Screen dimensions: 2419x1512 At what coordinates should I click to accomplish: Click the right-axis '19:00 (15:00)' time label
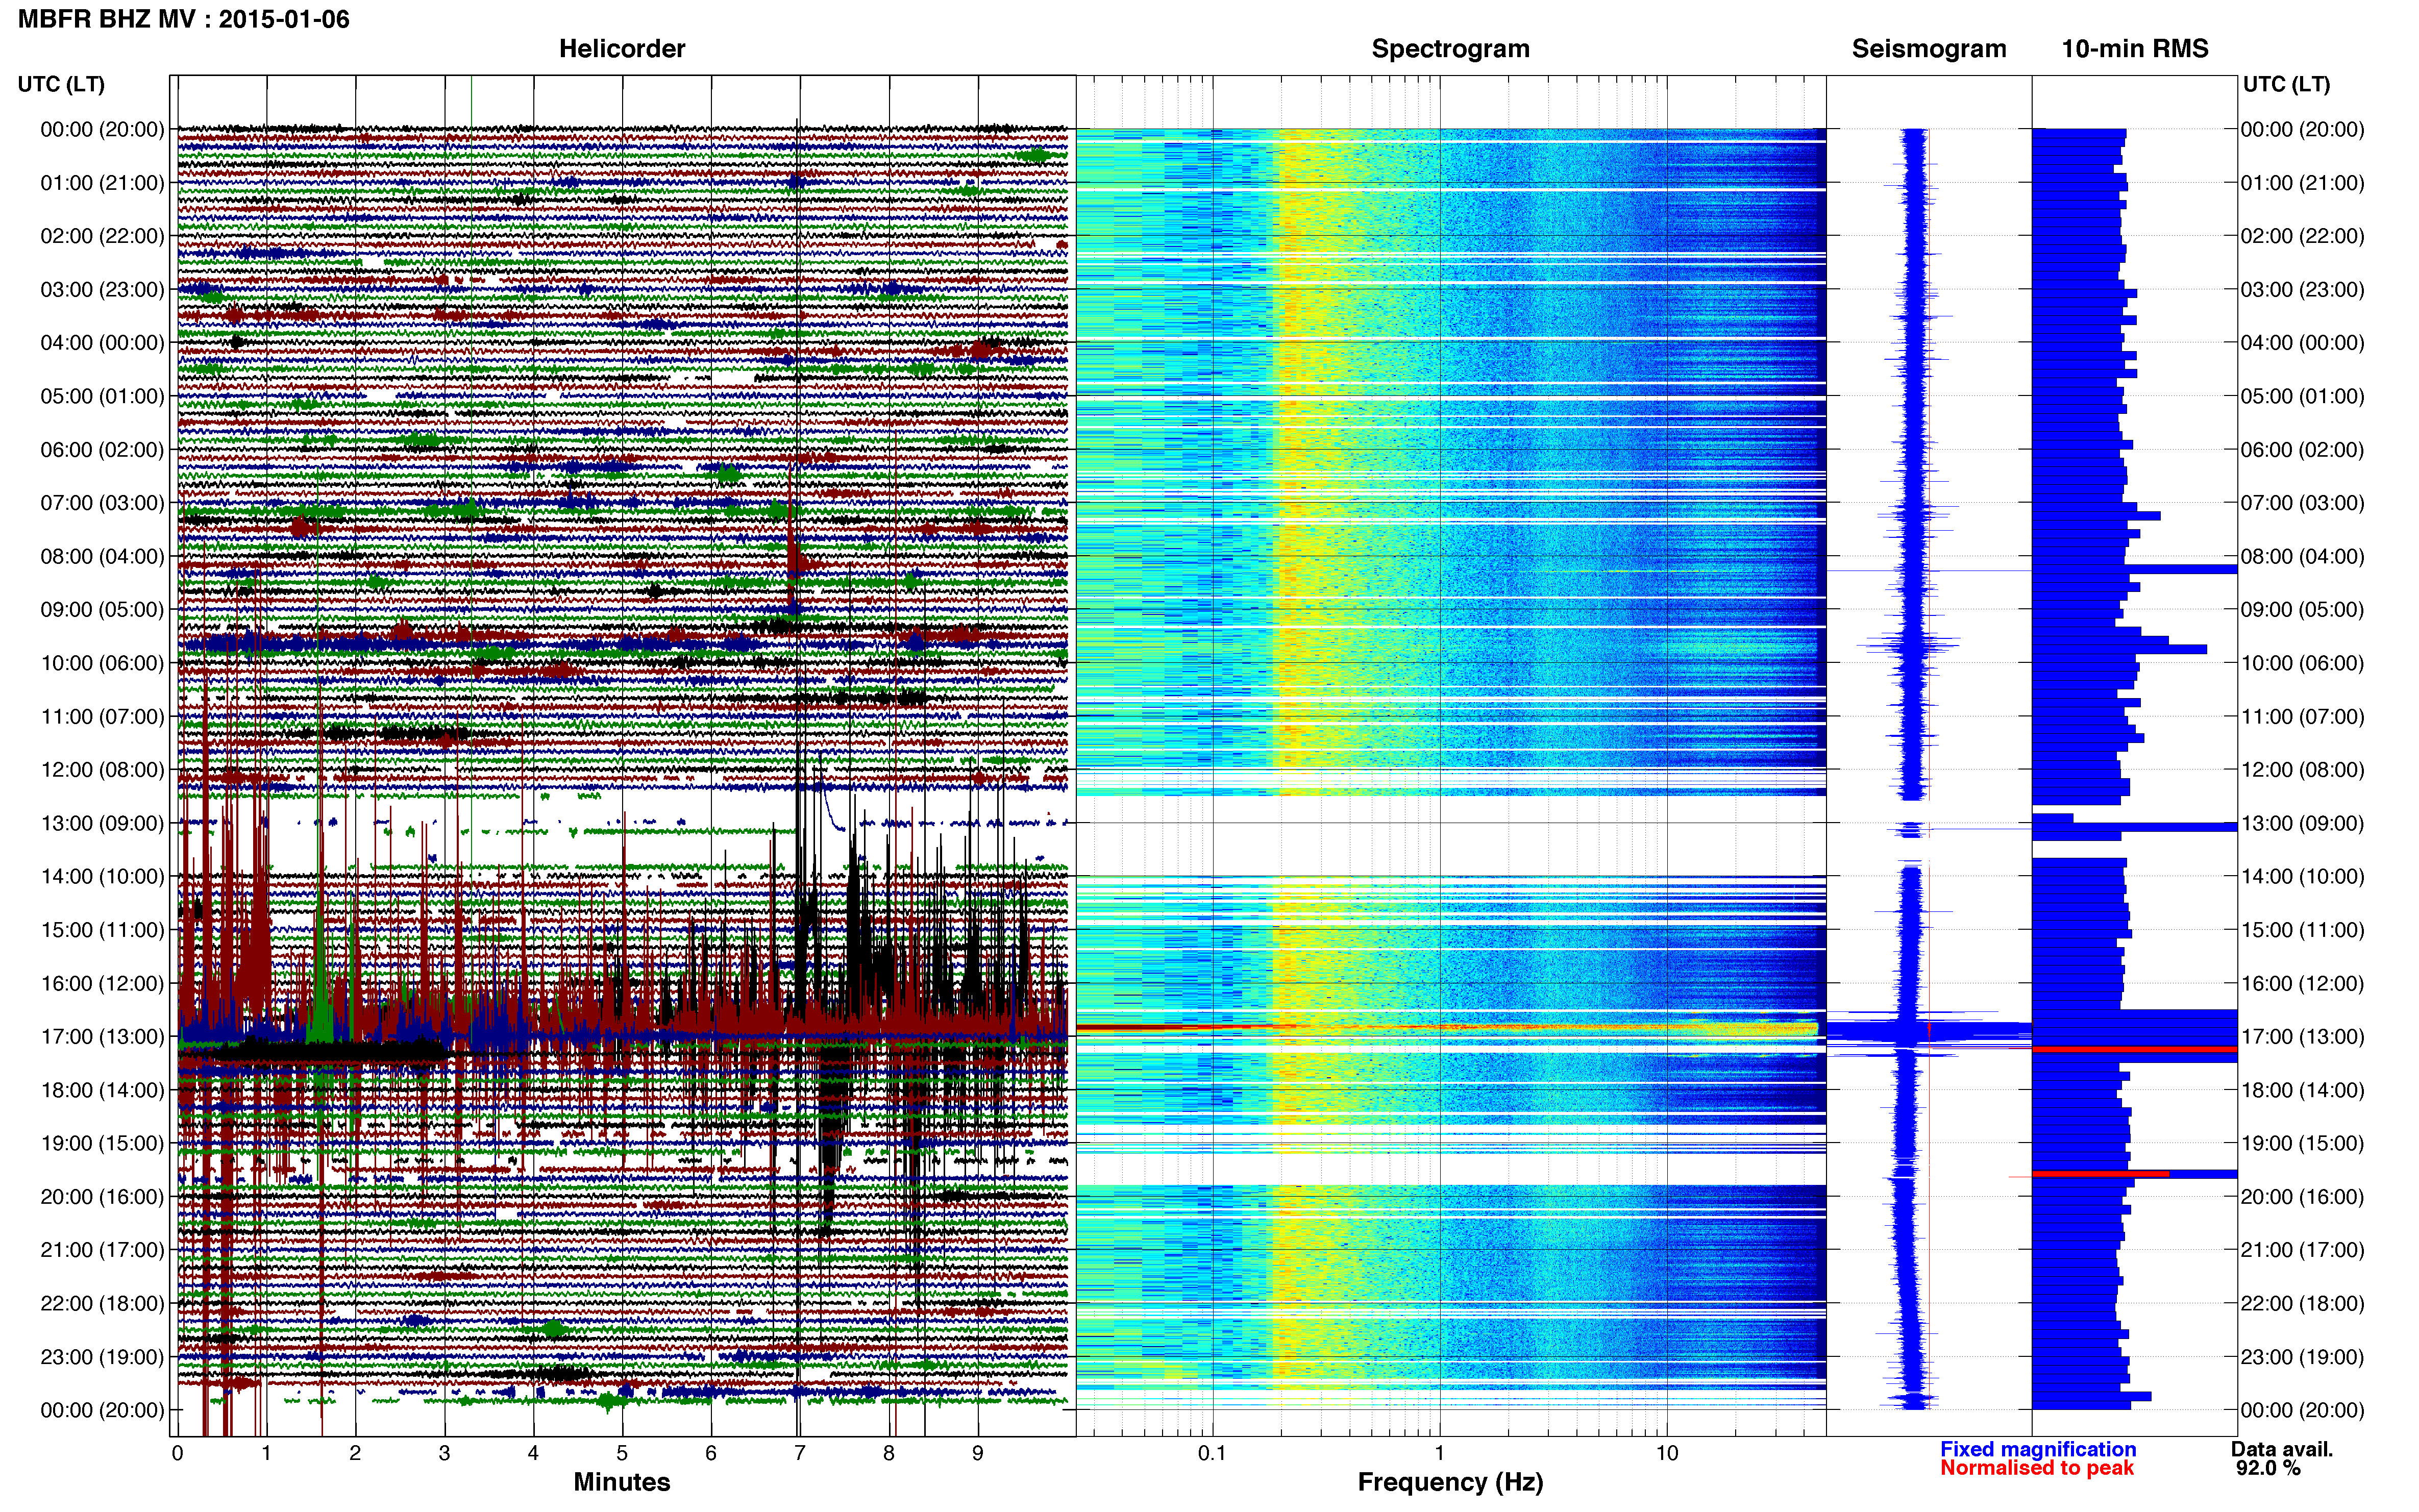pyautogui.click(x=2302, y=1143)
